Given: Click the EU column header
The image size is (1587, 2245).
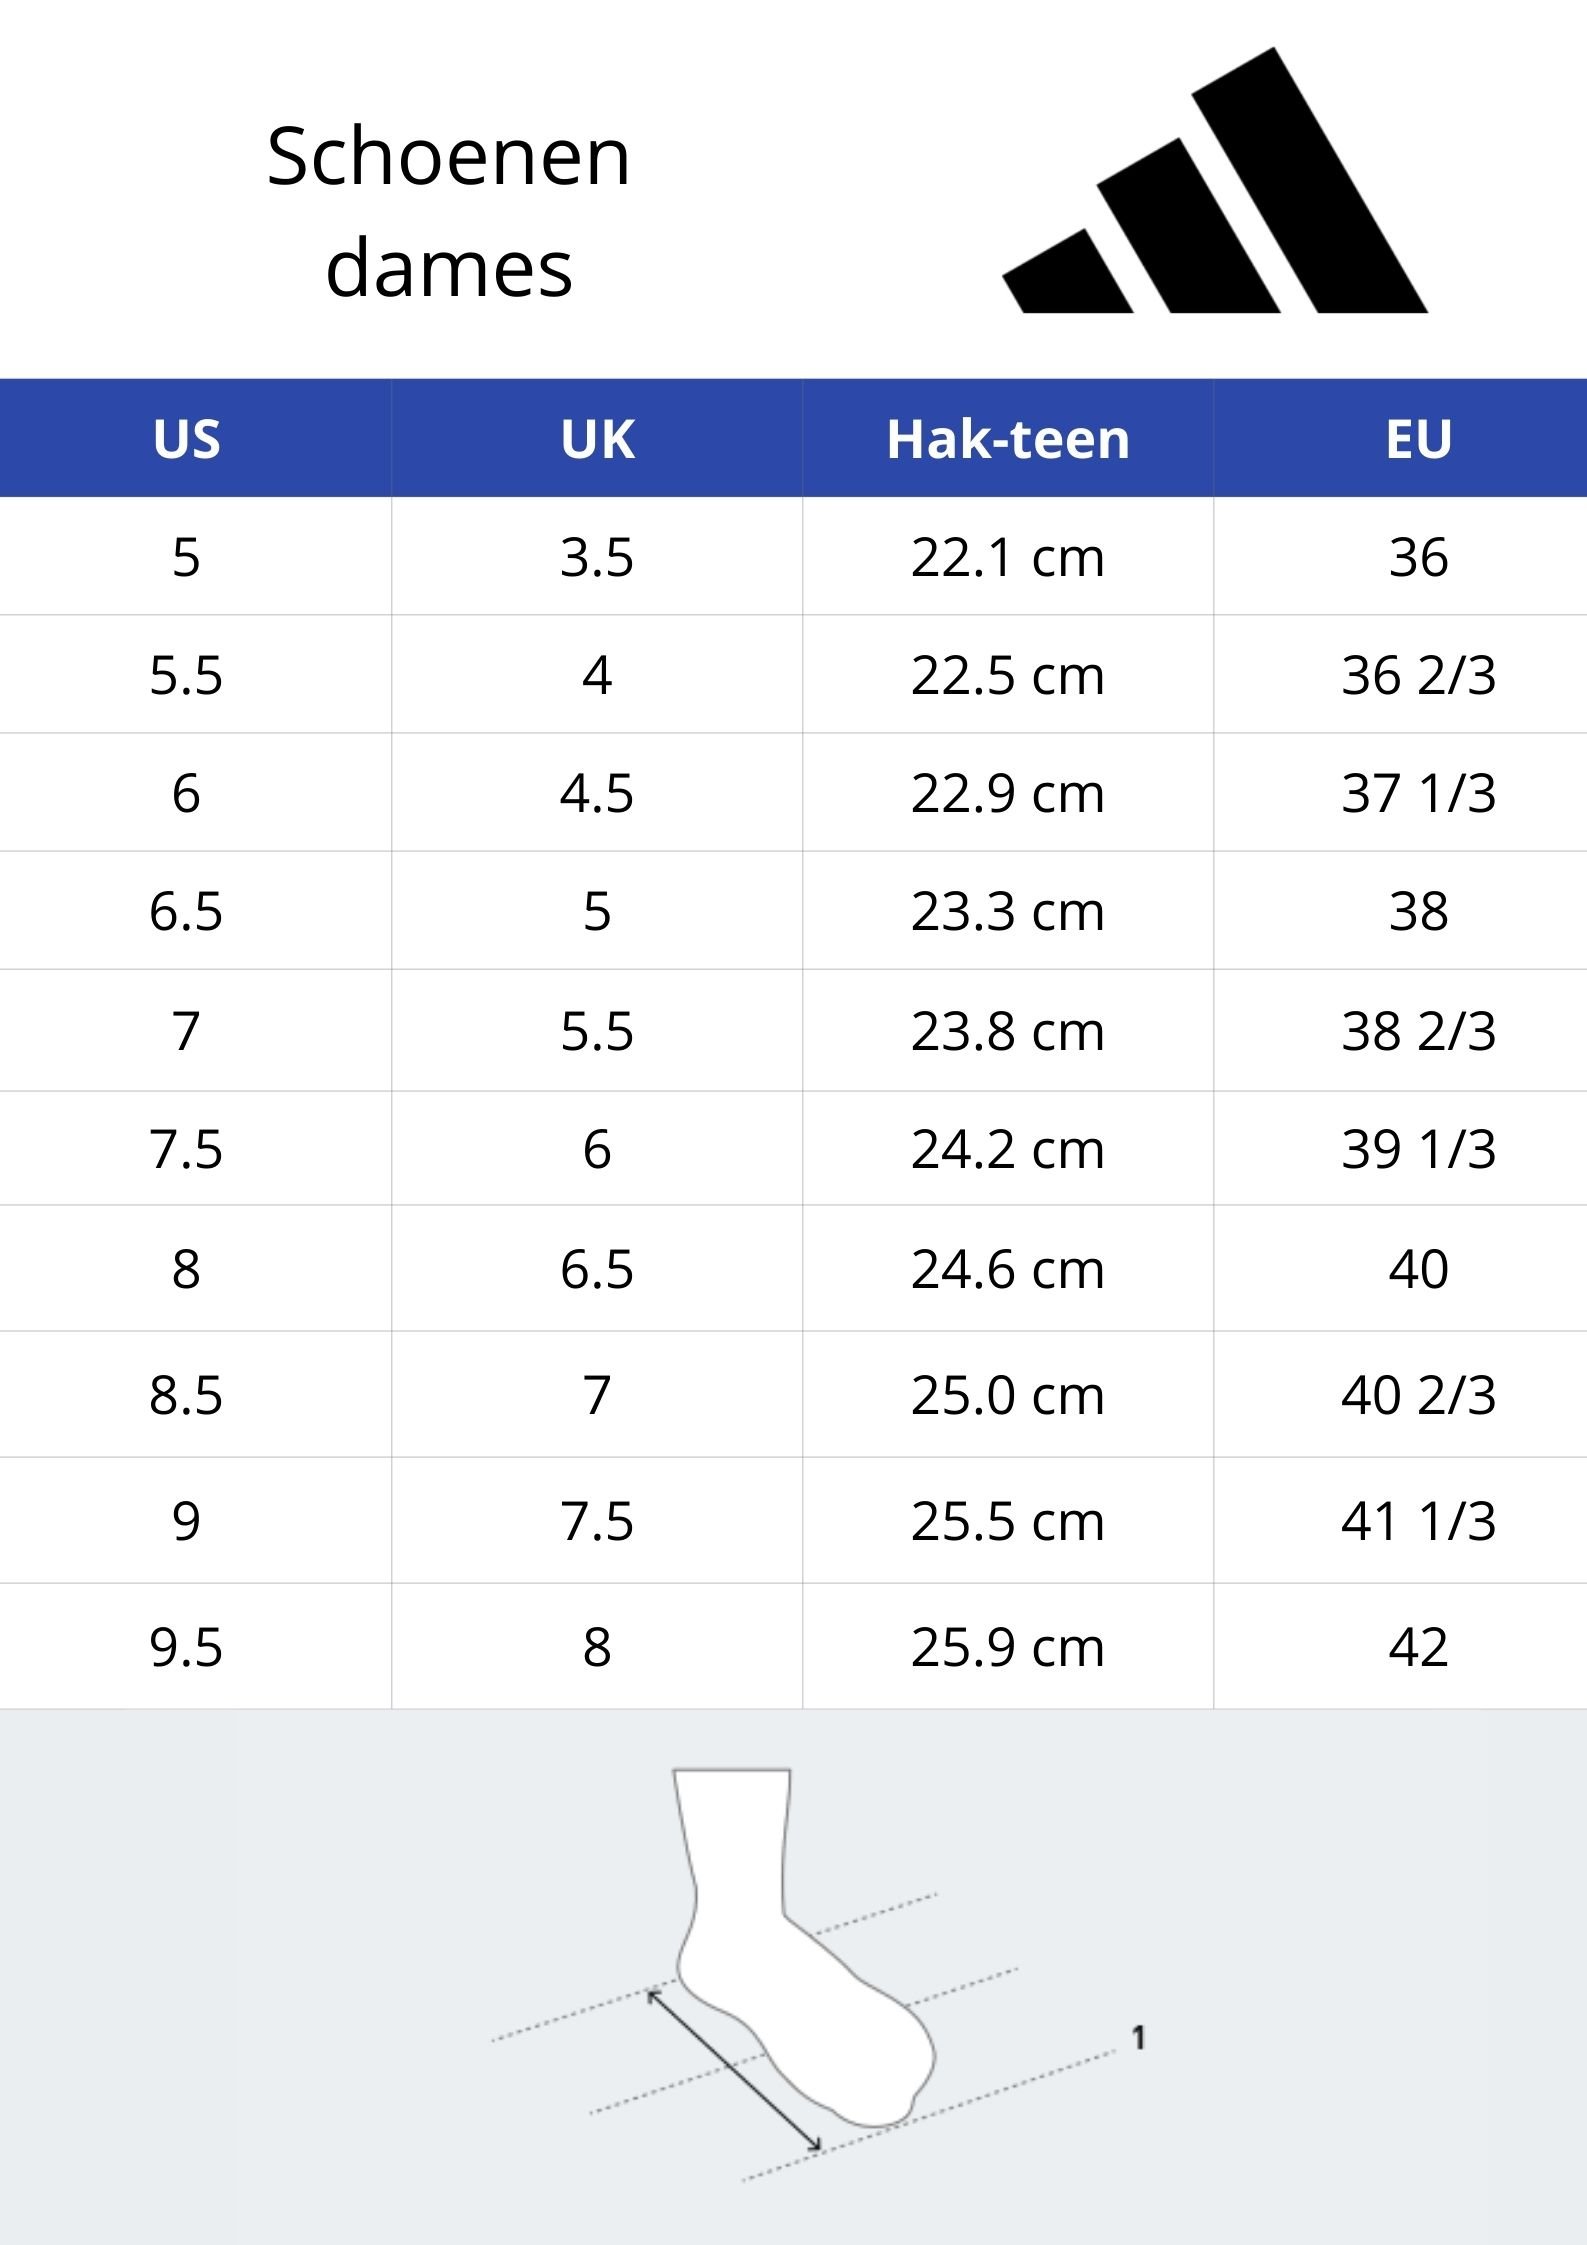Looking at the screenshot, I should 1418,439.
